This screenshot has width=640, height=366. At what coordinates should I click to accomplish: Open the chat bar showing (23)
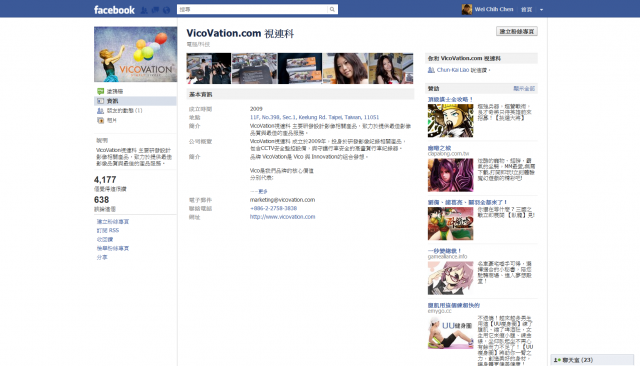coord(592,360)
